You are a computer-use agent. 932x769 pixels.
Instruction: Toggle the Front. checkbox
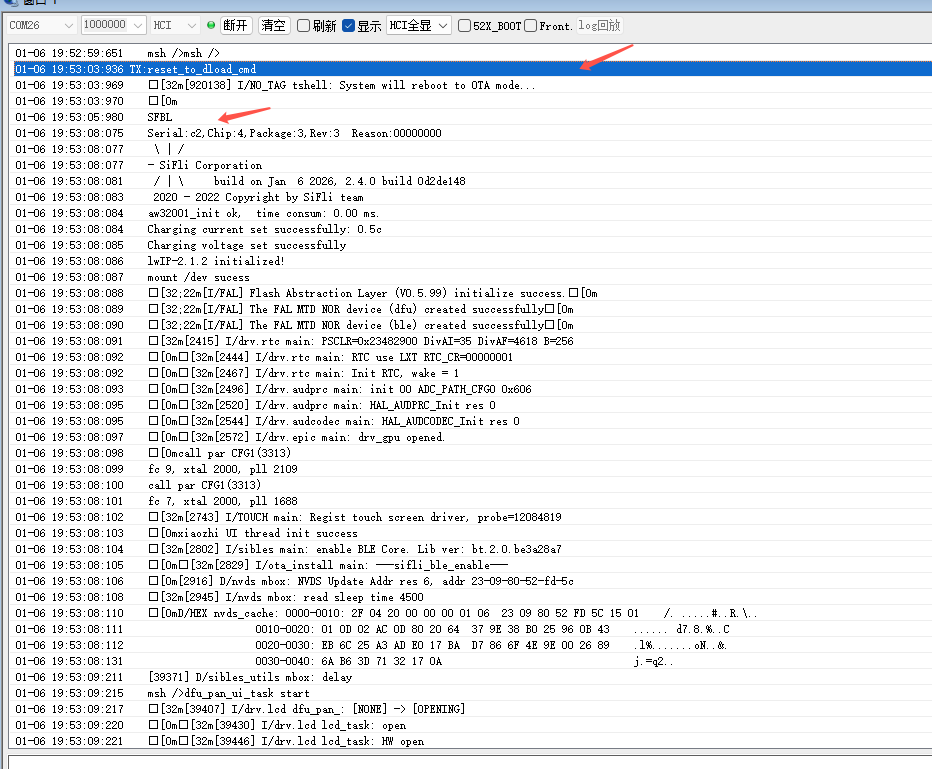pos(531,26)
